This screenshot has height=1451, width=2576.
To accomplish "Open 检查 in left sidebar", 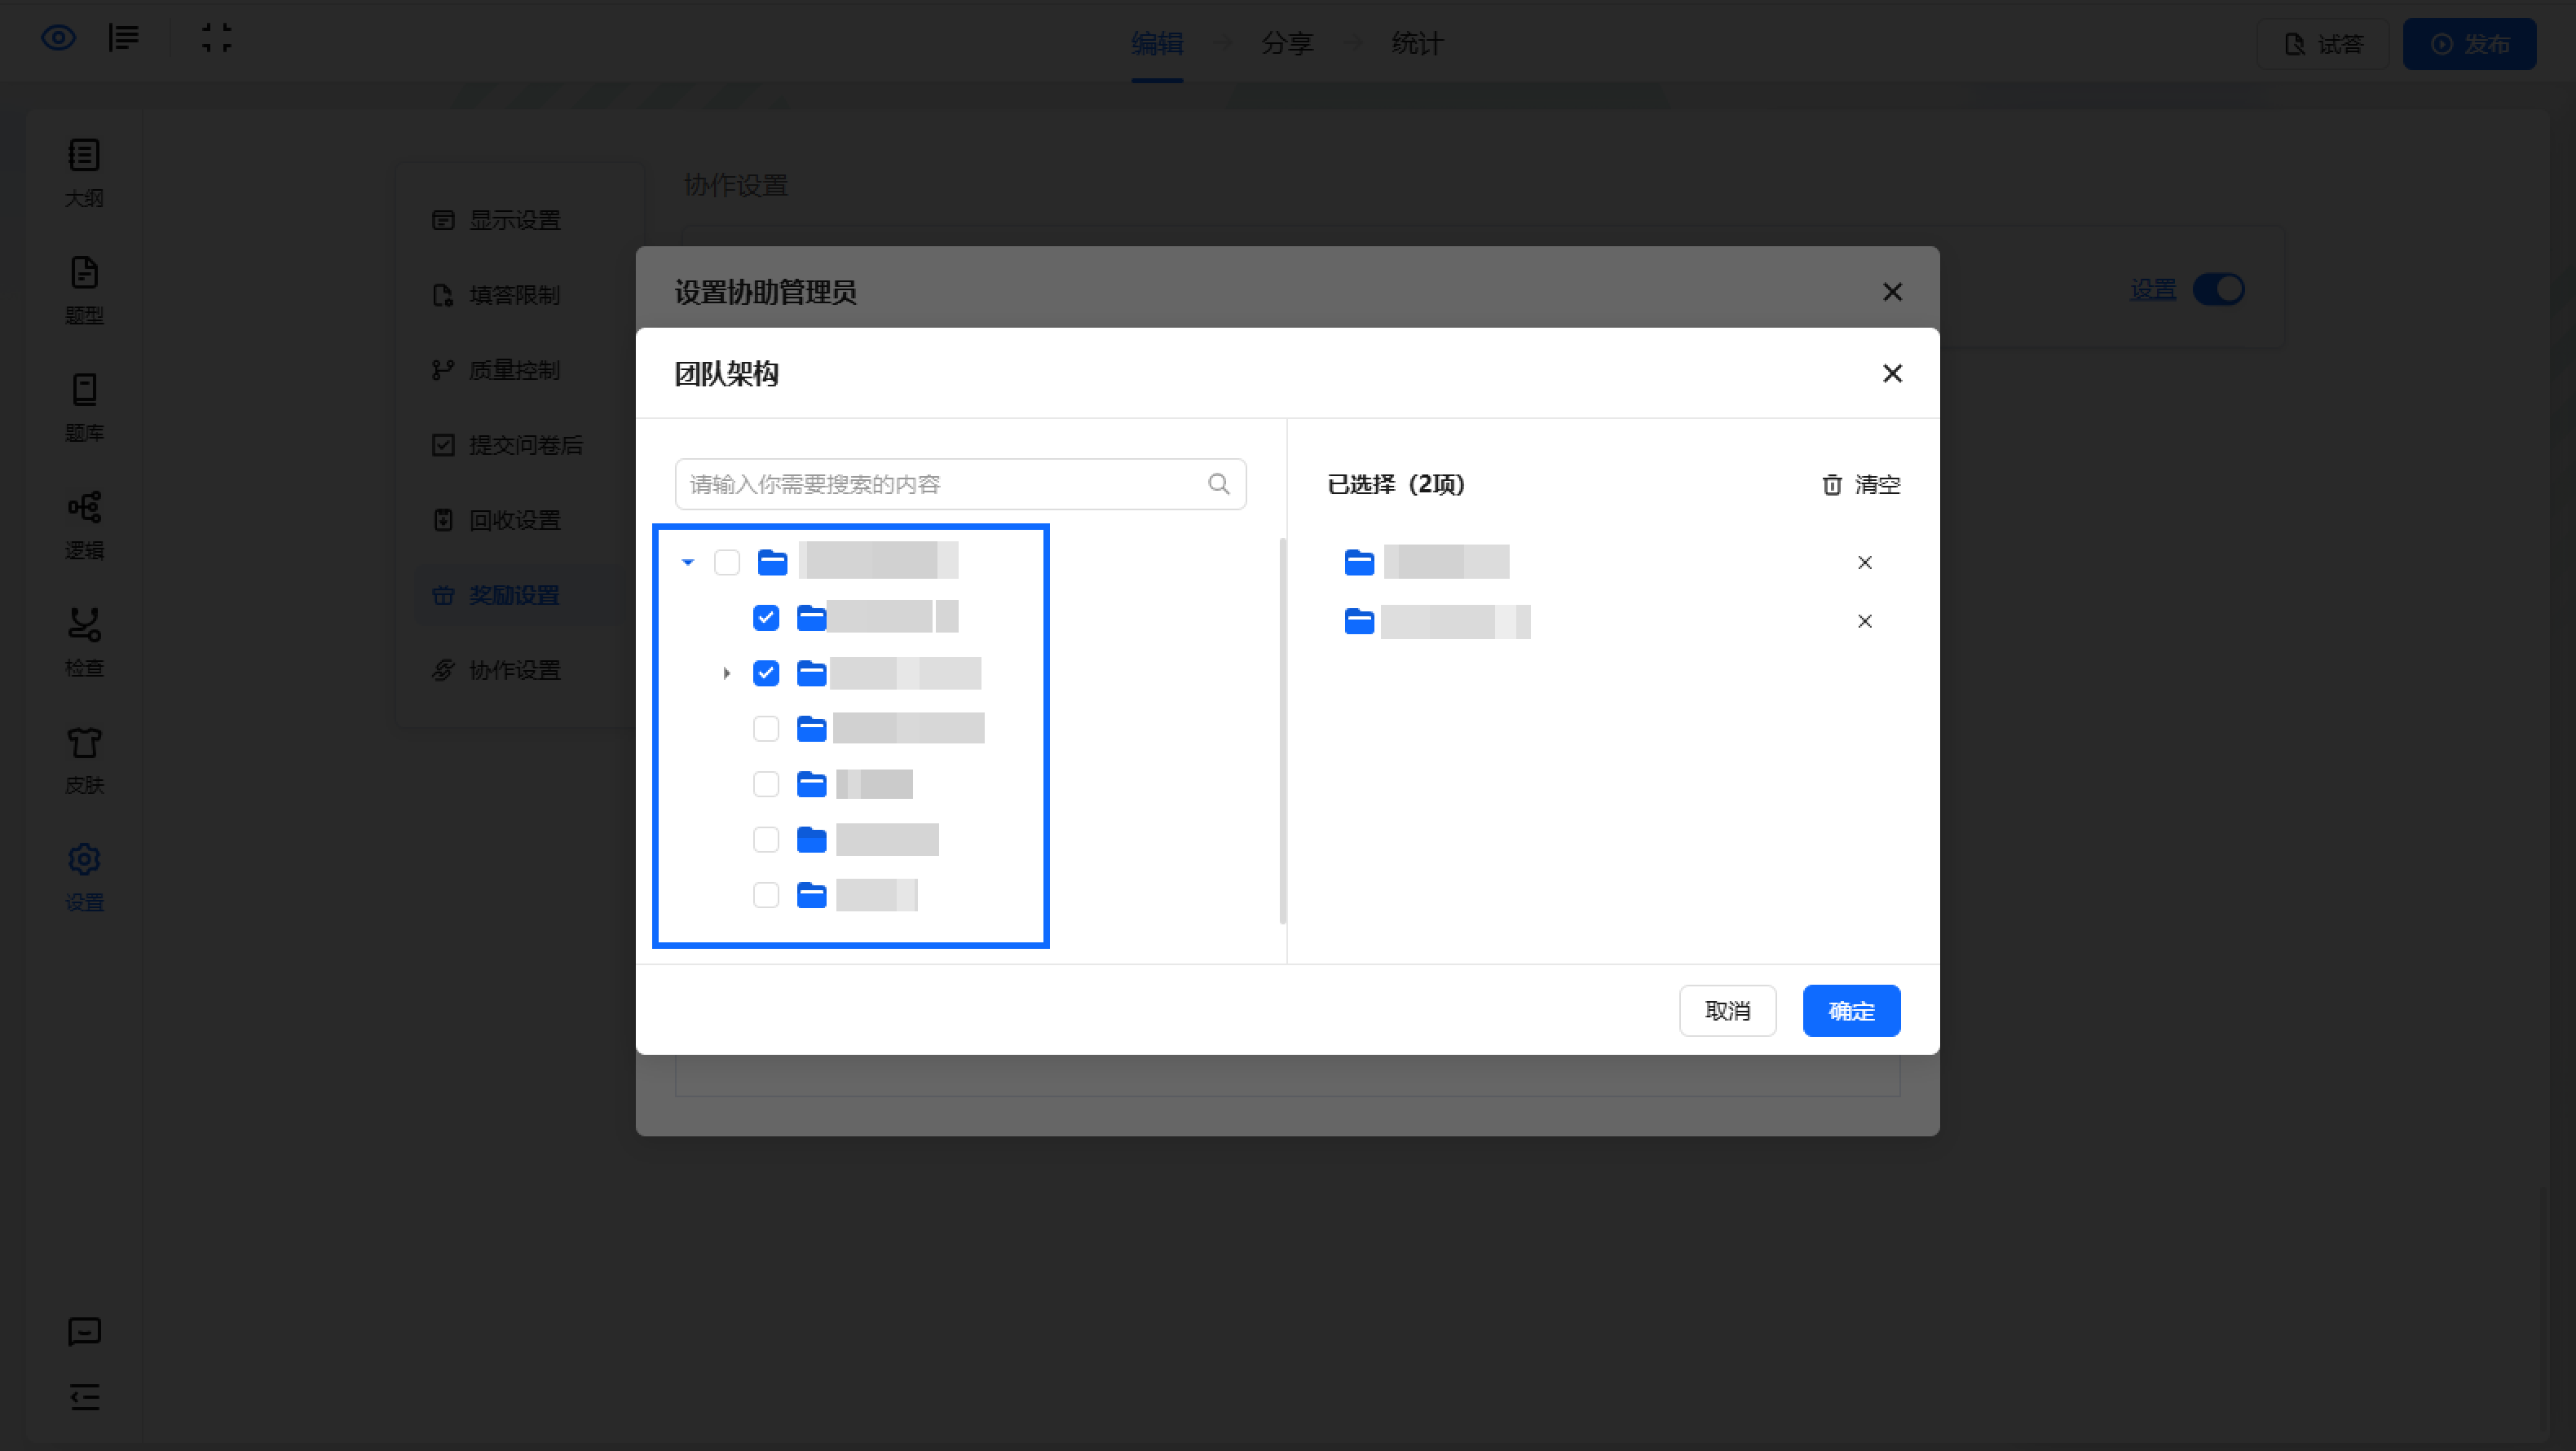I will click(84, 642).
